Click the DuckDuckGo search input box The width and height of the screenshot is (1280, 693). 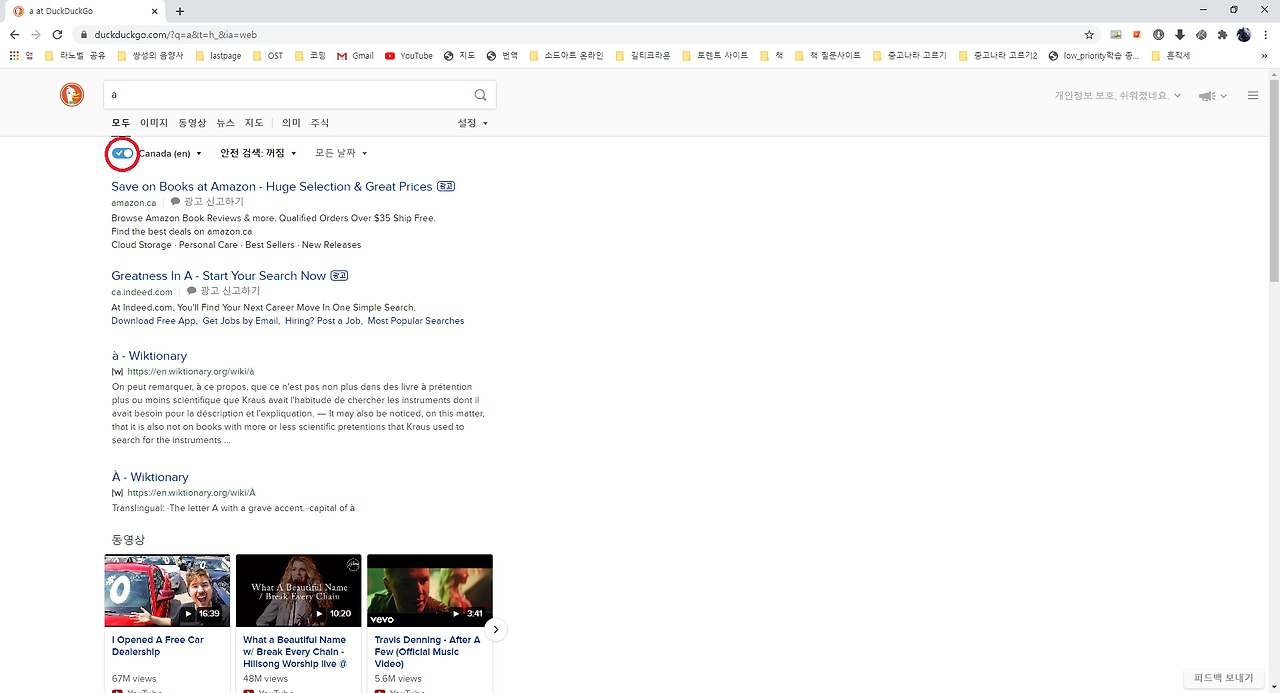tap(290, 95)
